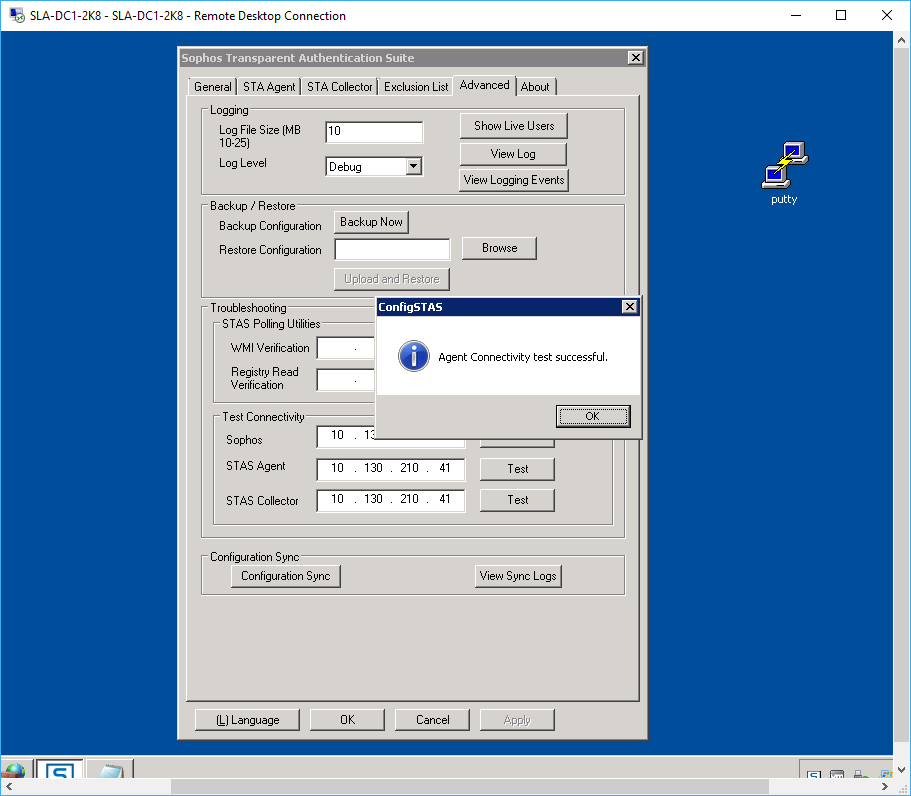Image resolution: width=911 pixels, height=796 pixels.
Task: Click the Apply button
Action: coord(517,720)
